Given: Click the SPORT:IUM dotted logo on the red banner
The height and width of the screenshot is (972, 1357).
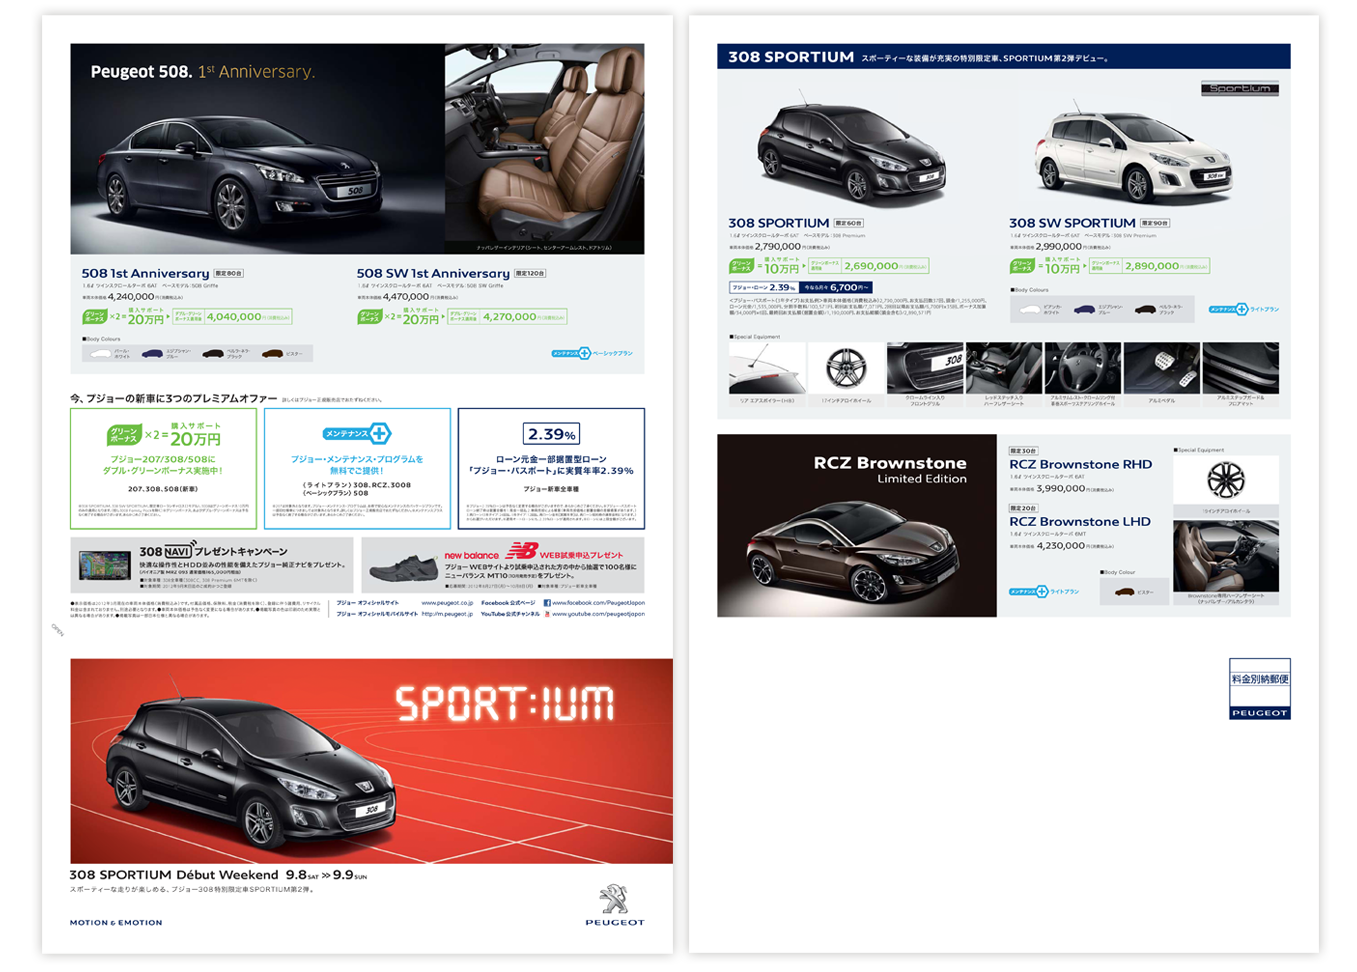Looking at the screenshot, I should 504,703.
